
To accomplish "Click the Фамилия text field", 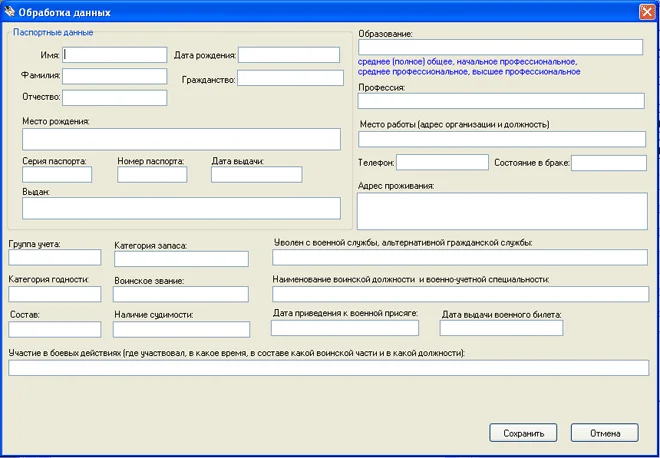I will tap(115, 76).
